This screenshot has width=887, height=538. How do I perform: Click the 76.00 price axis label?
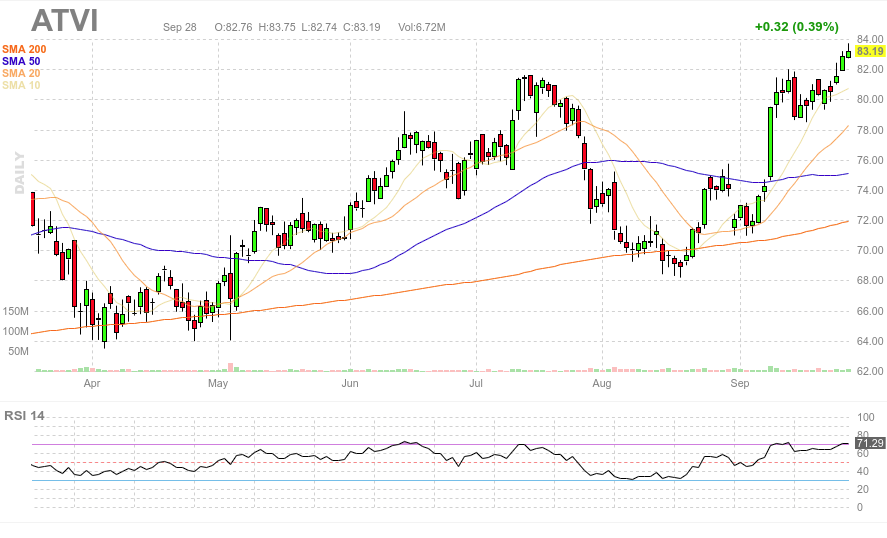870,160
